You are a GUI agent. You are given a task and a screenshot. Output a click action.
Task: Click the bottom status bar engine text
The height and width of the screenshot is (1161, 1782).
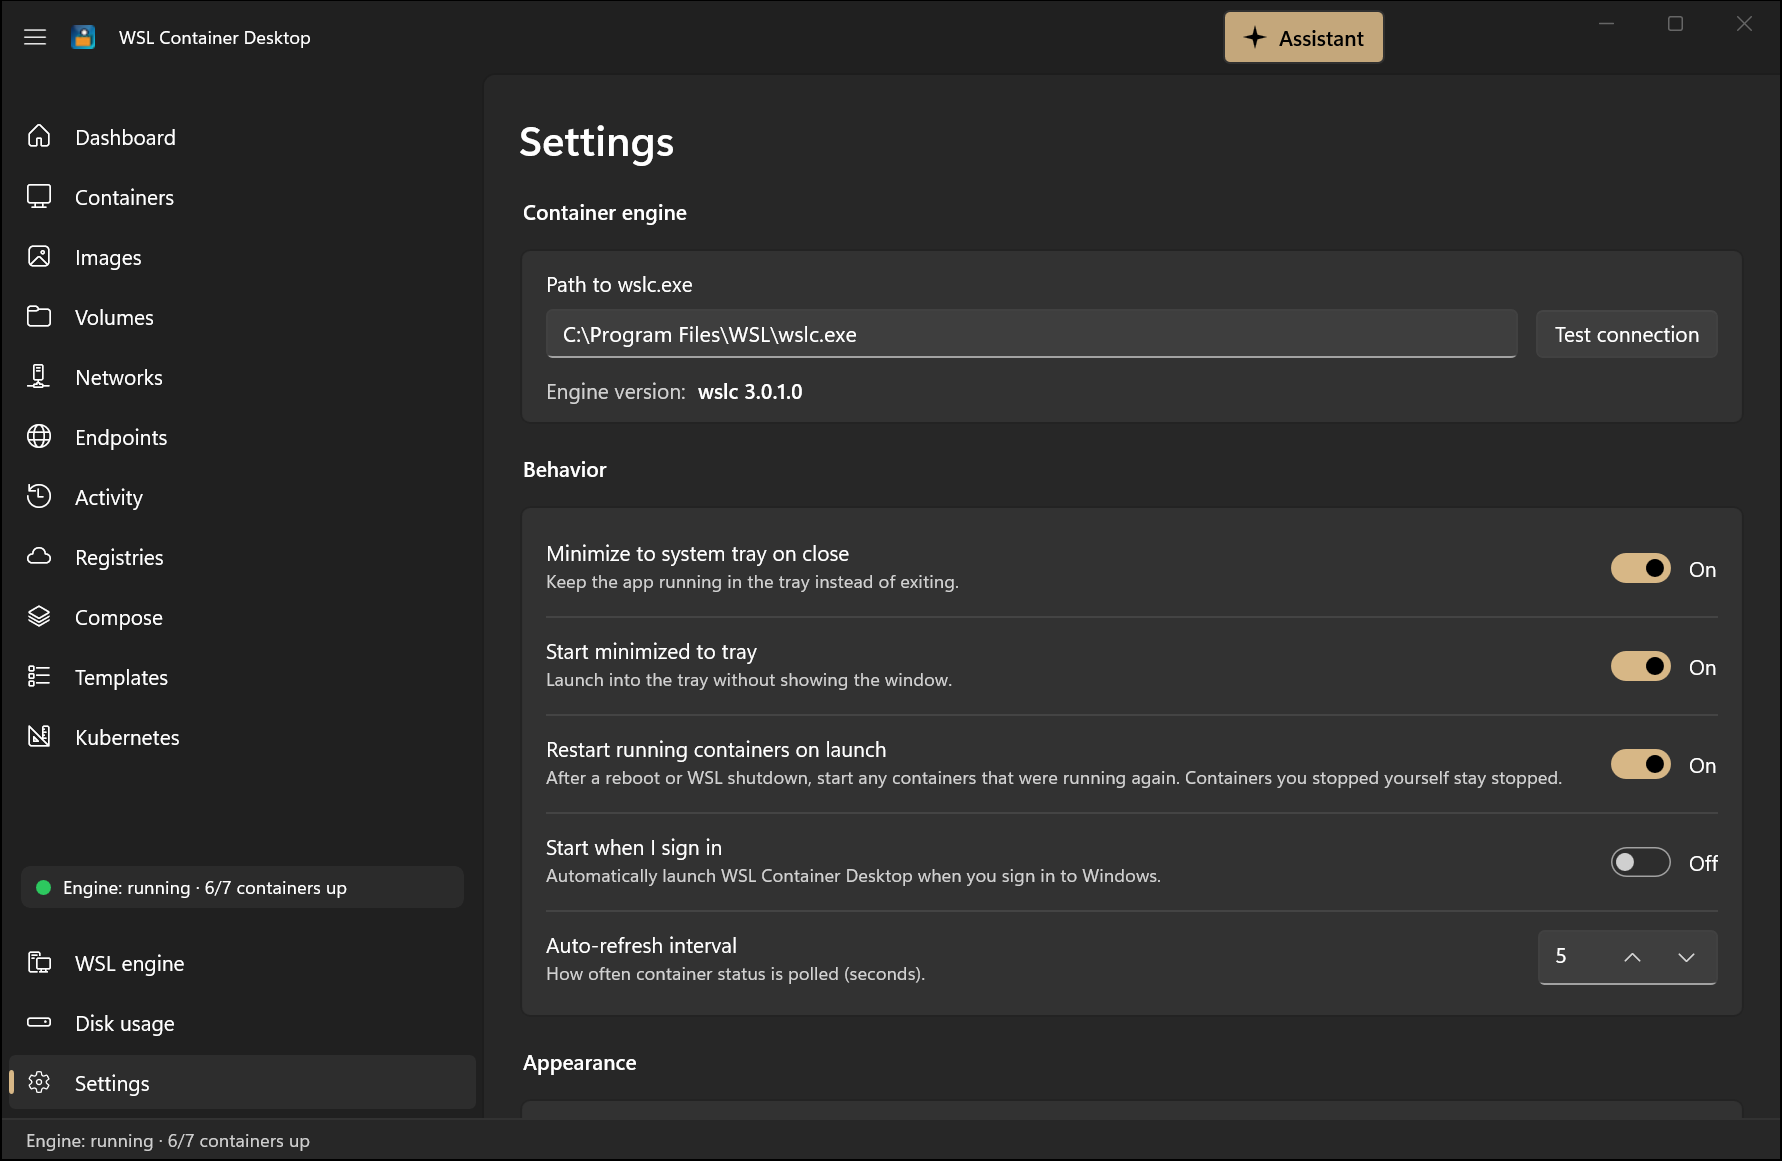point(168,1141)
